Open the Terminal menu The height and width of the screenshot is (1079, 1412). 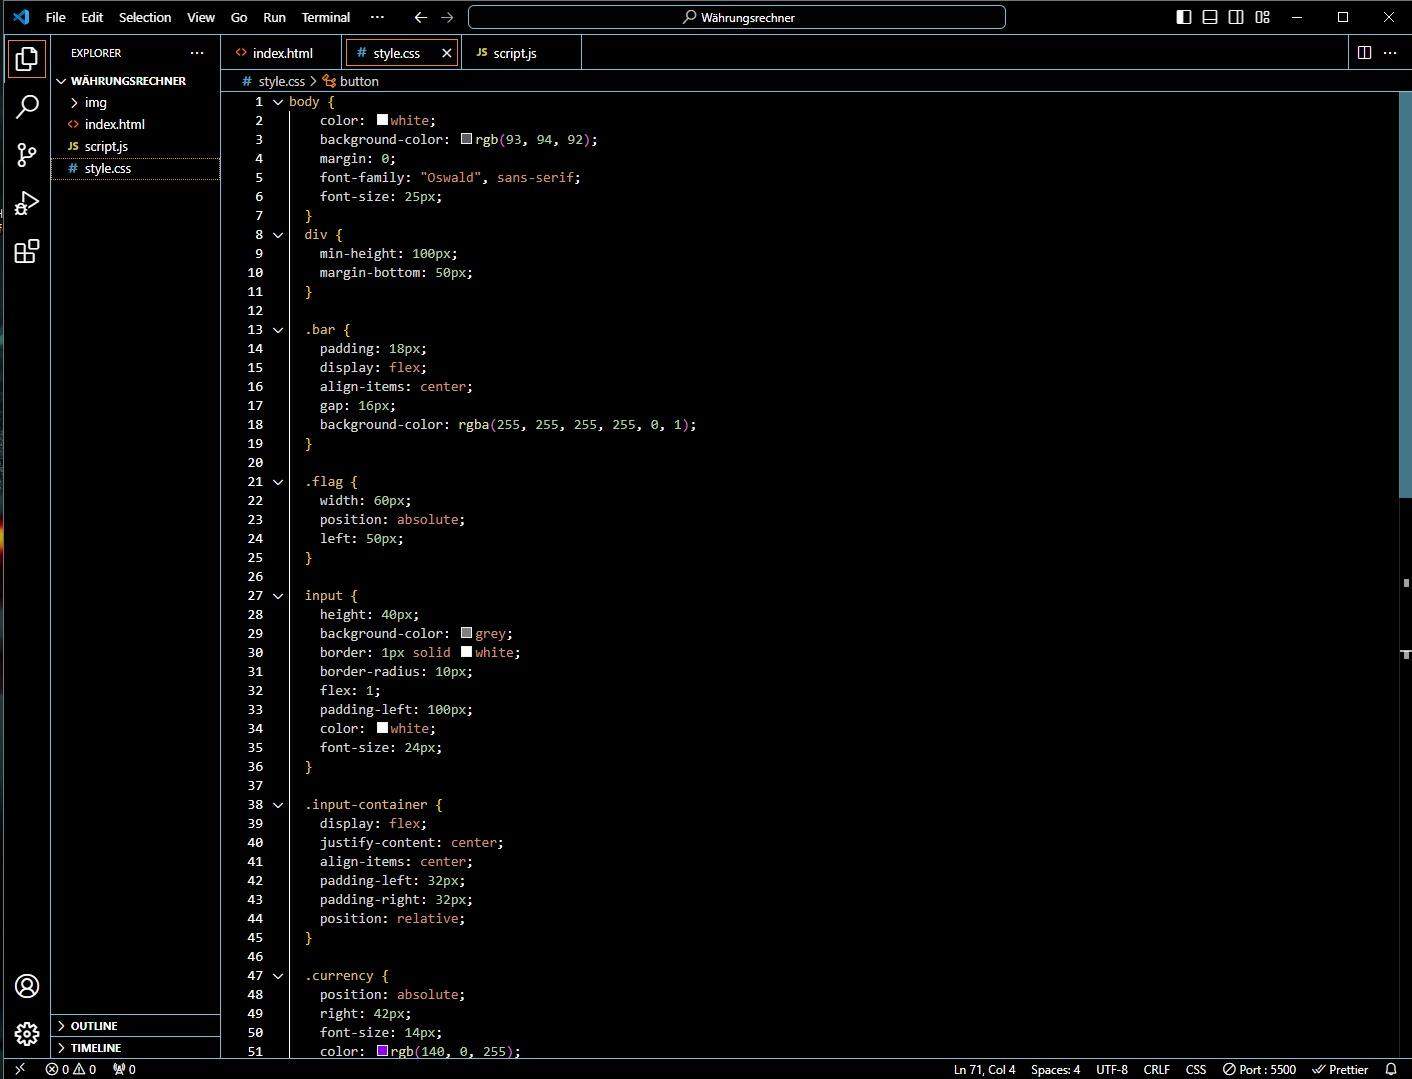[x=326, y=17]
